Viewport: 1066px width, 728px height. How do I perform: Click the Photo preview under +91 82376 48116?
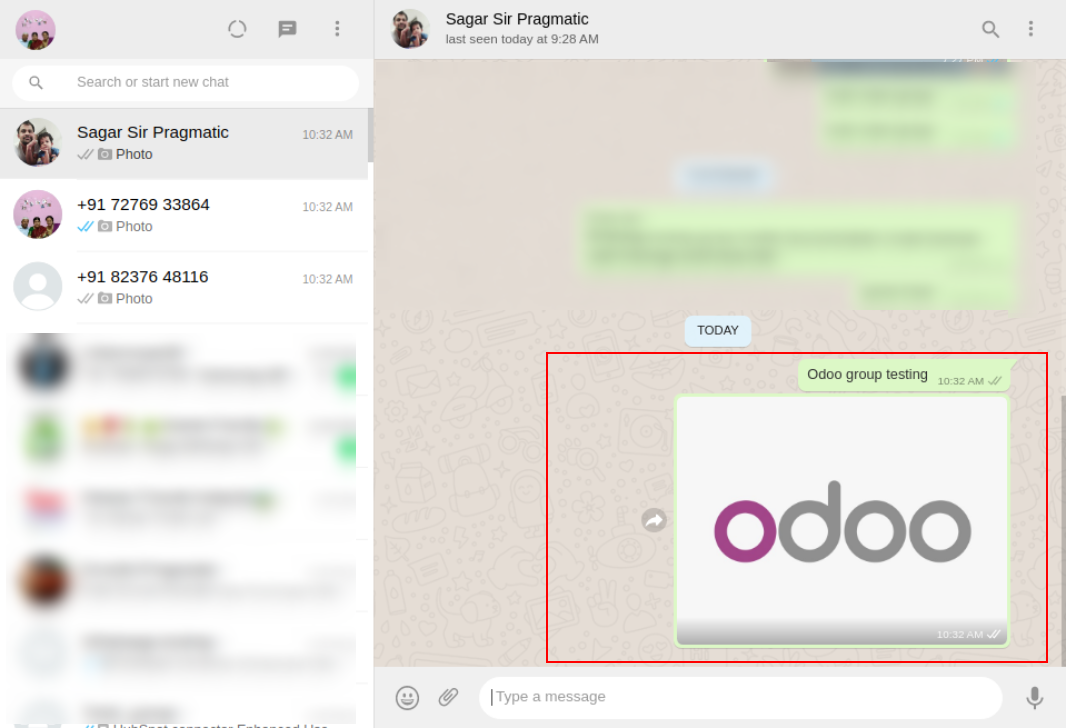click(134, 298)
